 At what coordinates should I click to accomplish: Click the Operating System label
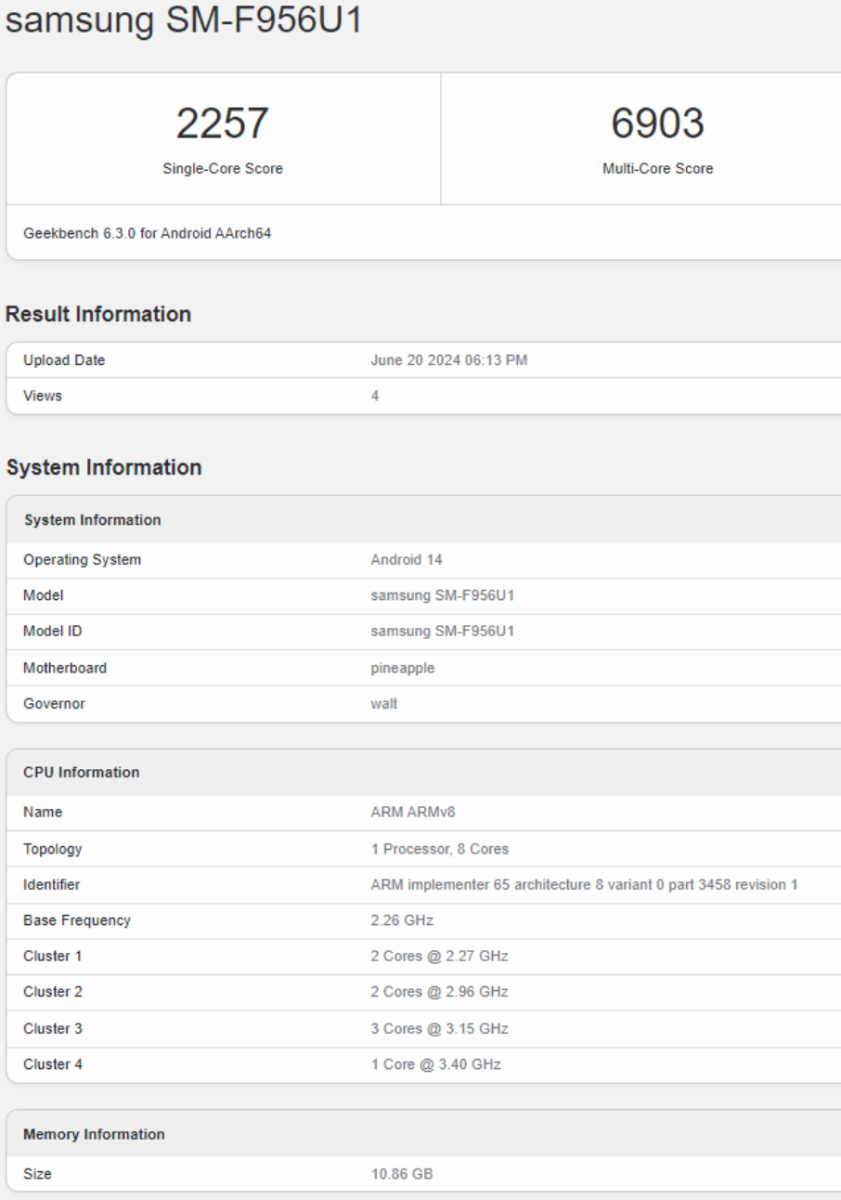click(82, 560)
